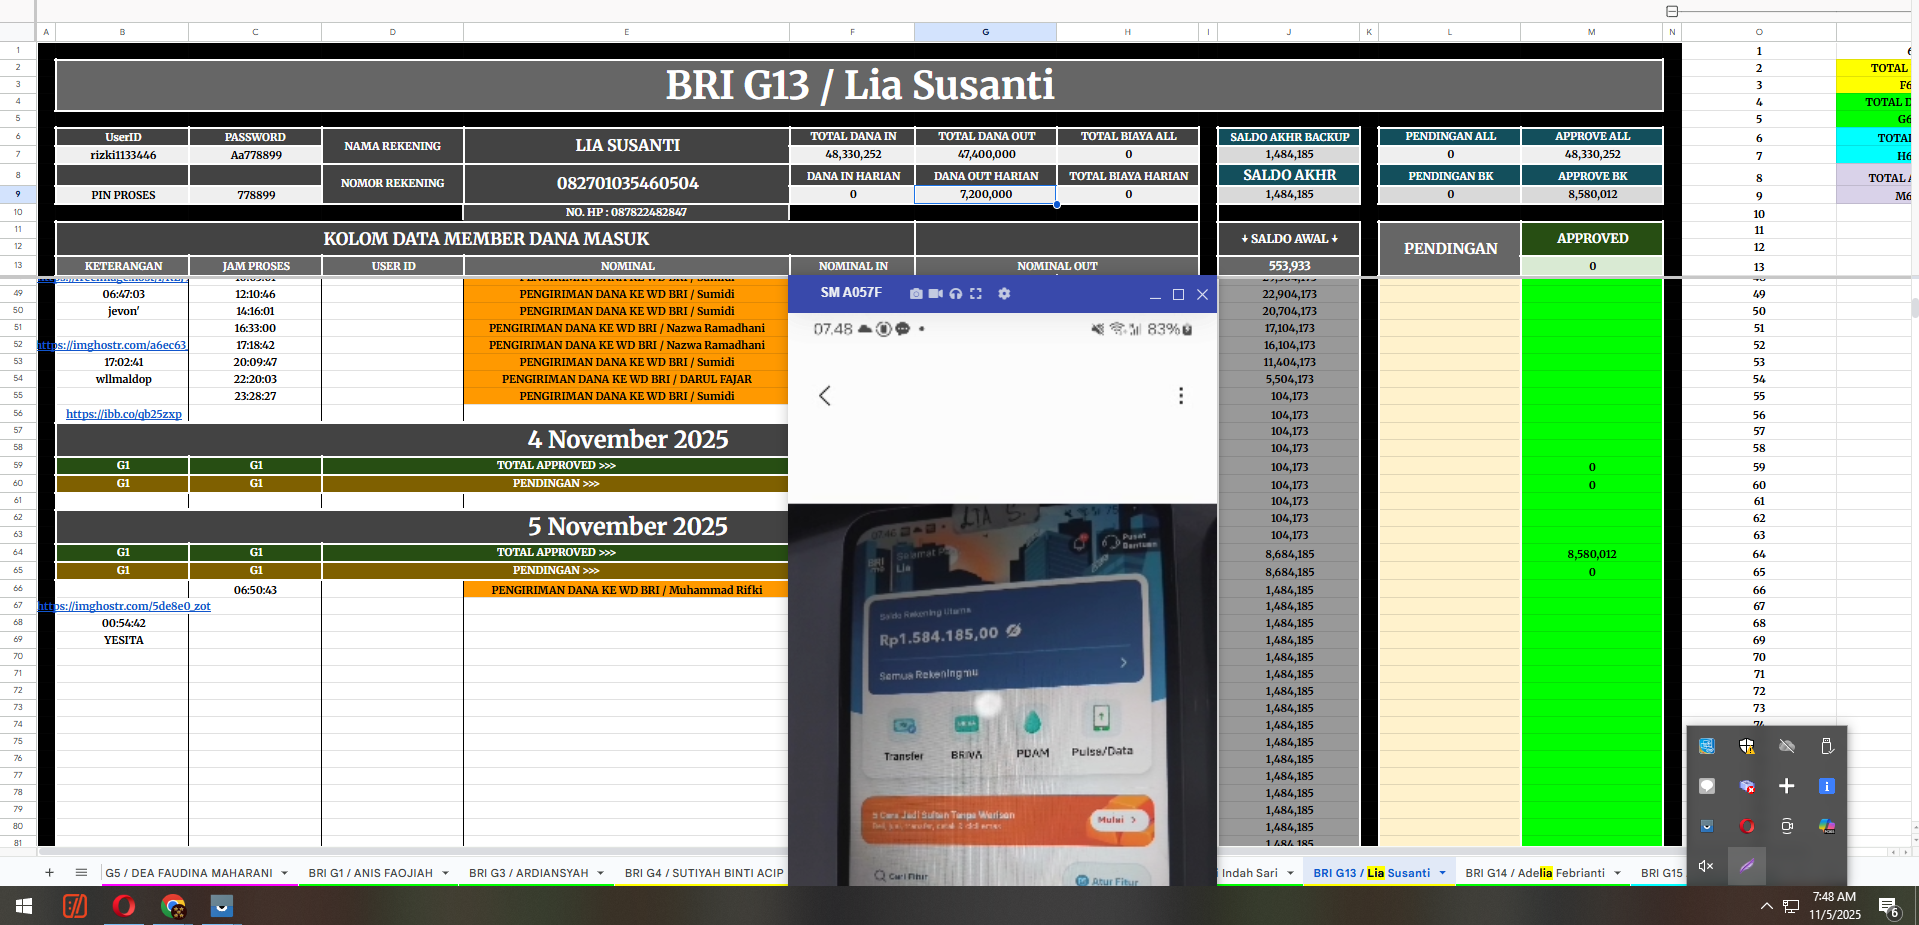Open the network icon in the taskbar
Image resolution: width=1919 pixels, height=925 pixels.
[x=1791, y=906]
